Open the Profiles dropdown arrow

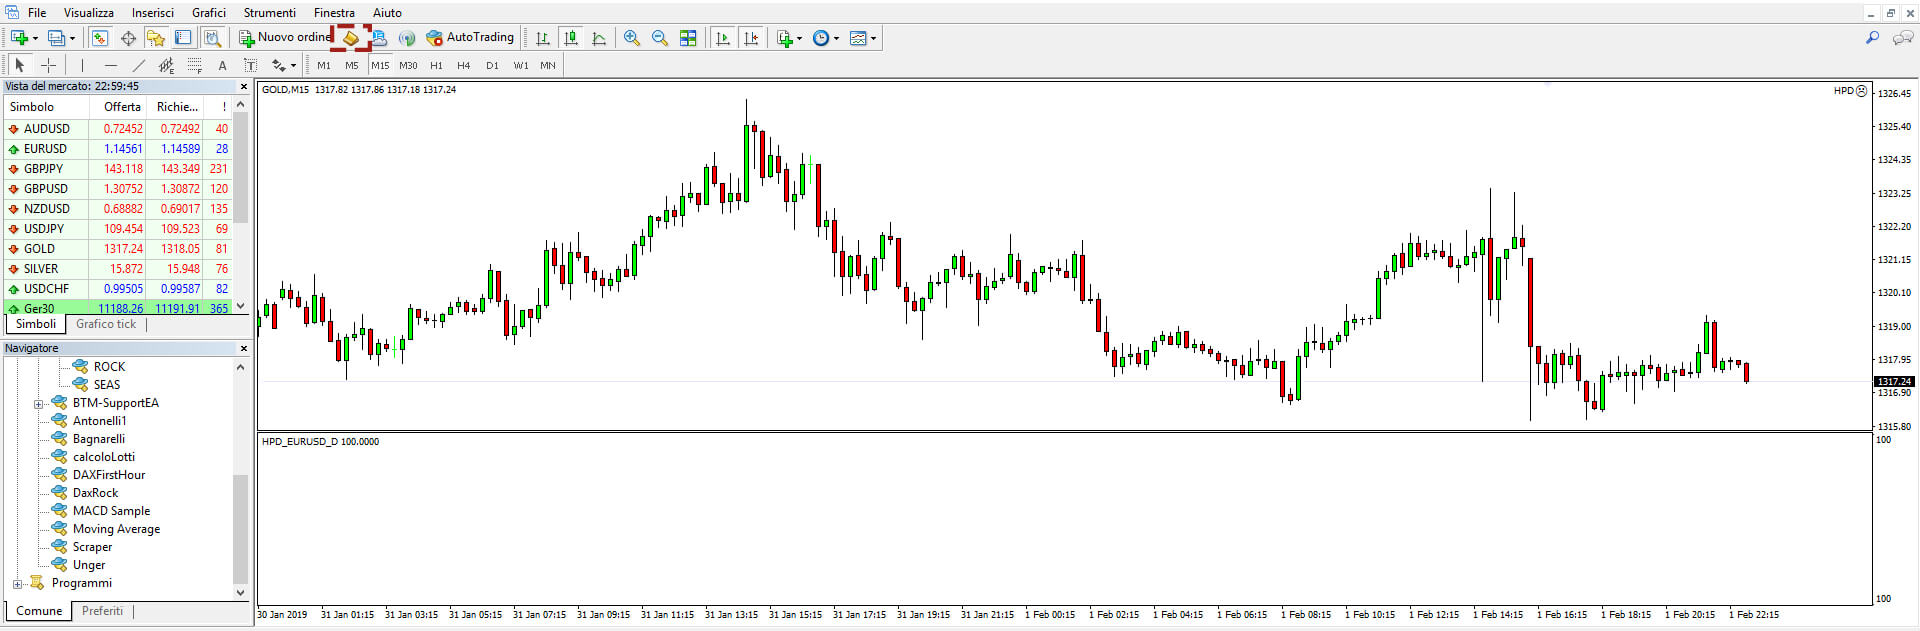pos(72,39)
